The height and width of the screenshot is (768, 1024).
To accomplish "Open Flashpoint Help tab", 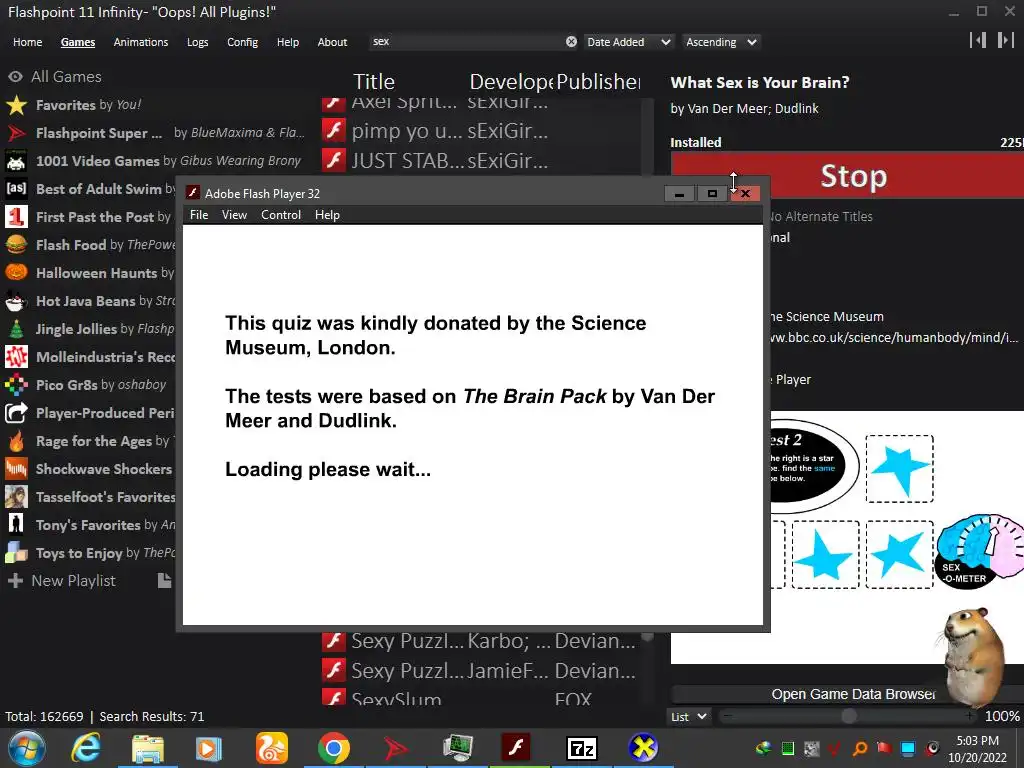I will [x=287, y=42].
